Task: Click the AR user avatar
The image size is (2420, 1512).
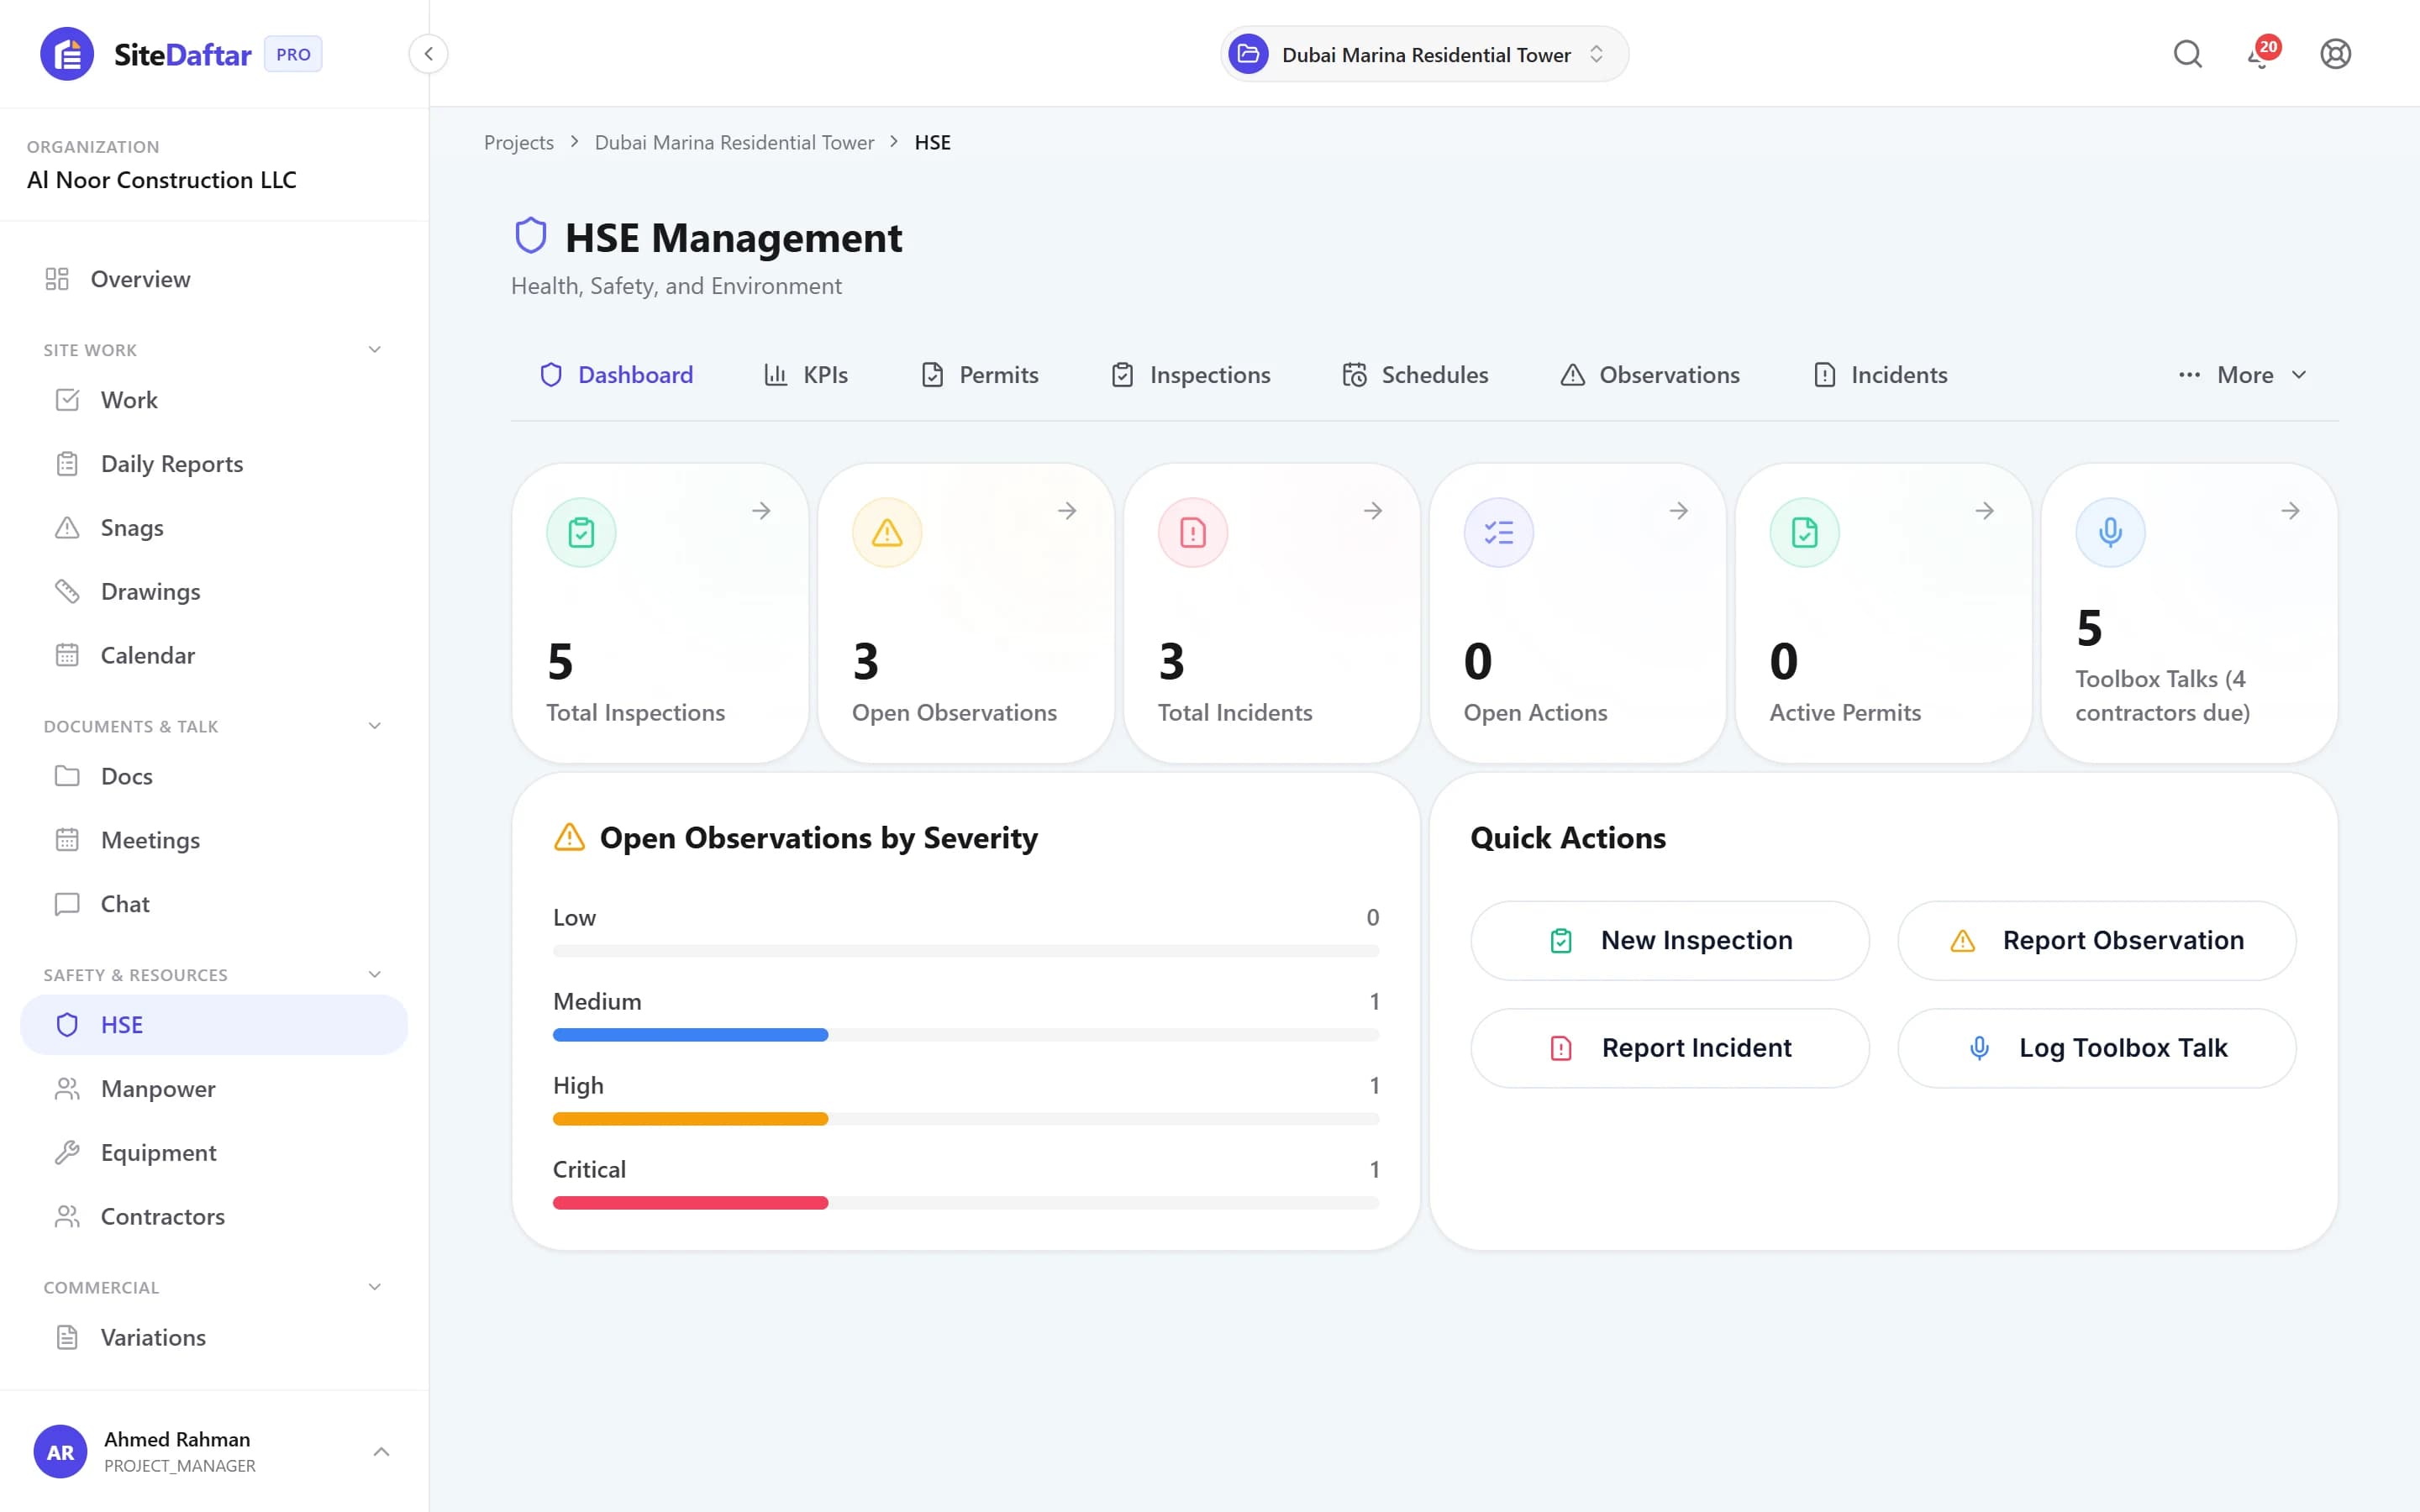Action: [x=60, y=1451]
